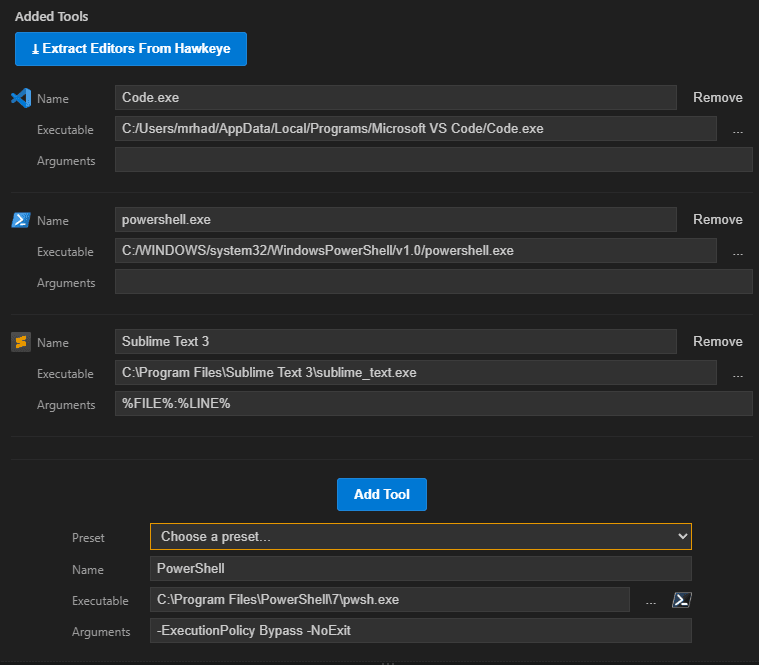
Task: Edit the sublime_text.exe executable path field
Action: coord(416,373)
